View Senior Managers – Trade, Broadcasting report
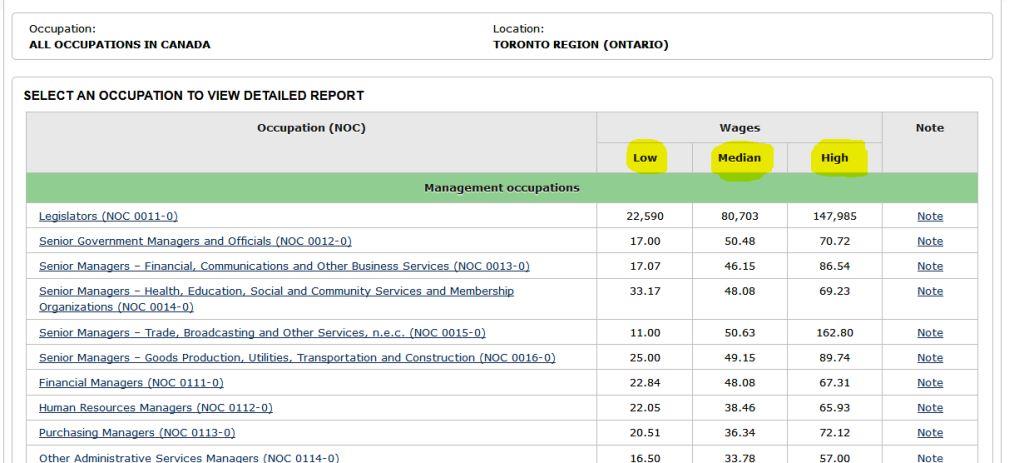The image size is (1024, 463). [x=262, y=333]
